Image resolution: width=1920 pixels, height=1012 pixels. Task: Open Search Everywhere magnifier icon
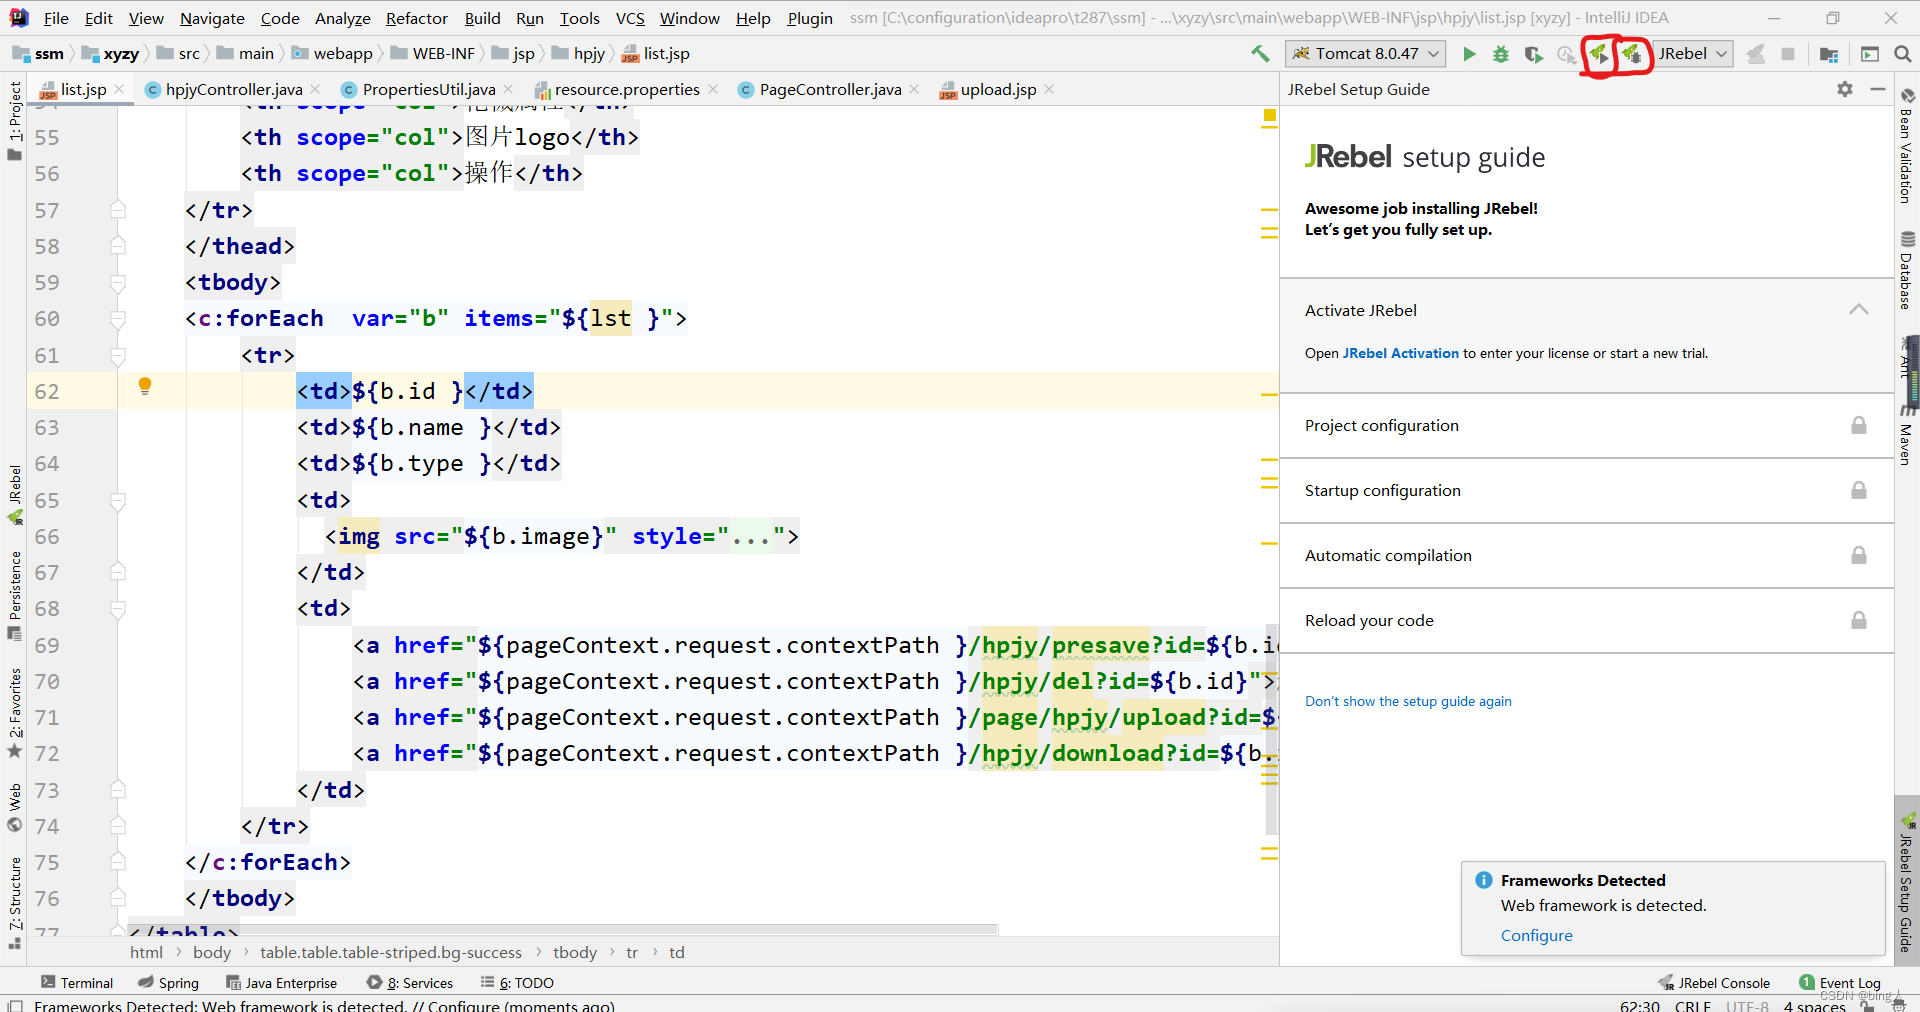point(1902,54)
